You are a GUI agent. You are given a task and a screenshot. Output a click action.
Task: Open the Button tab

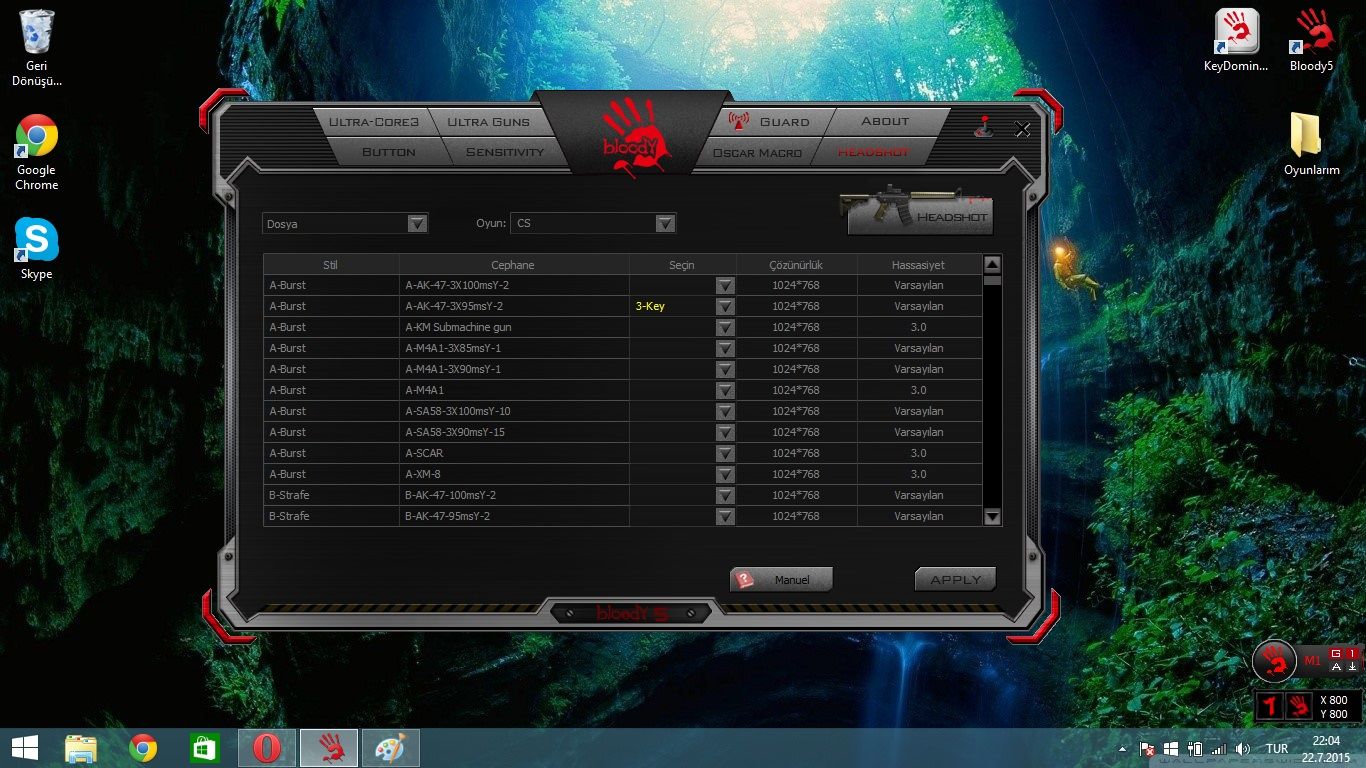389,152
